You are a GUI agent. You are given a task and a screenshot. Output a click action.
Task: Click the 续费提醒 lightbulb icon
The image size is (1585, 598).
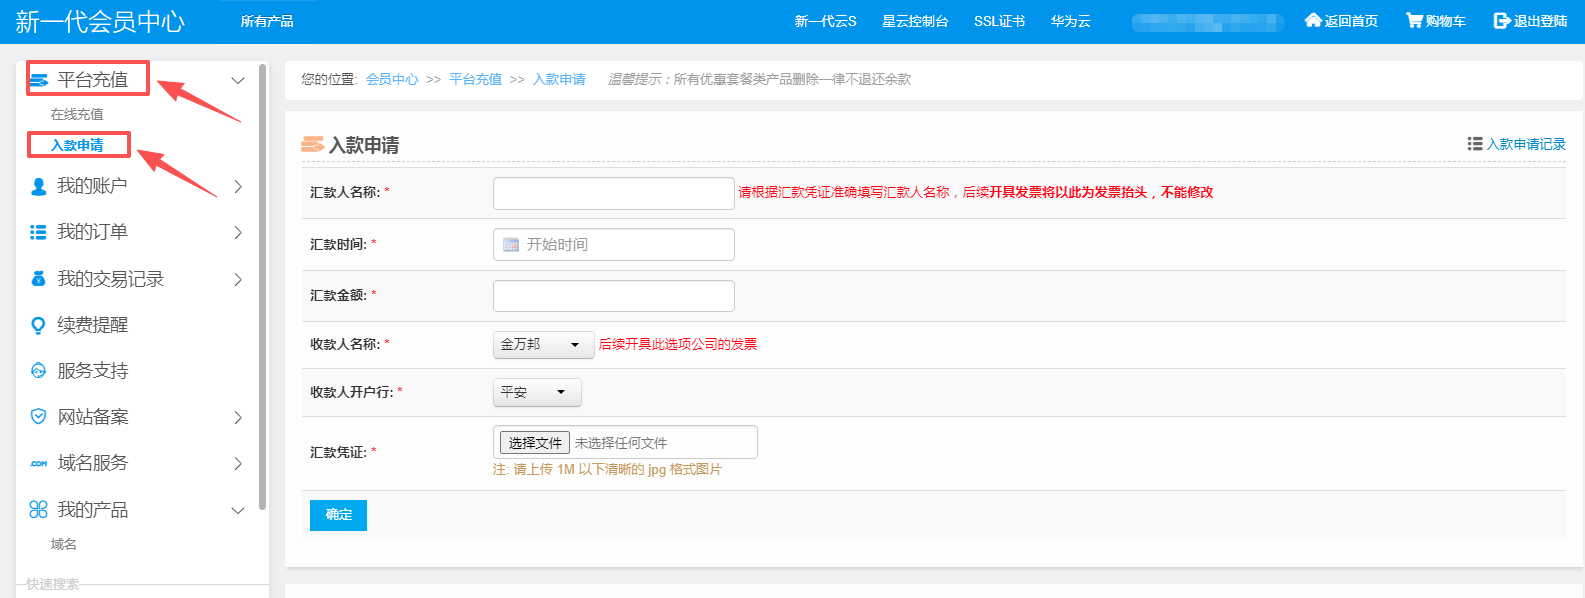point(39,325)
